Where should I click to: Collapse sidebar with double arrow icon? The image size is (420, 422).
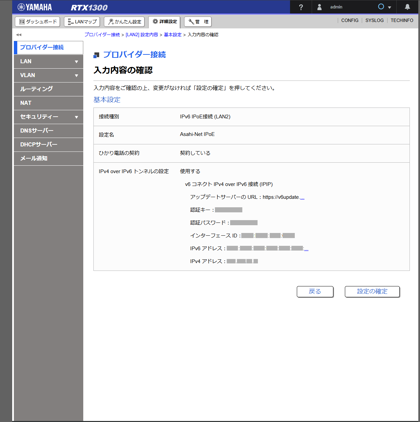(19, 35)
